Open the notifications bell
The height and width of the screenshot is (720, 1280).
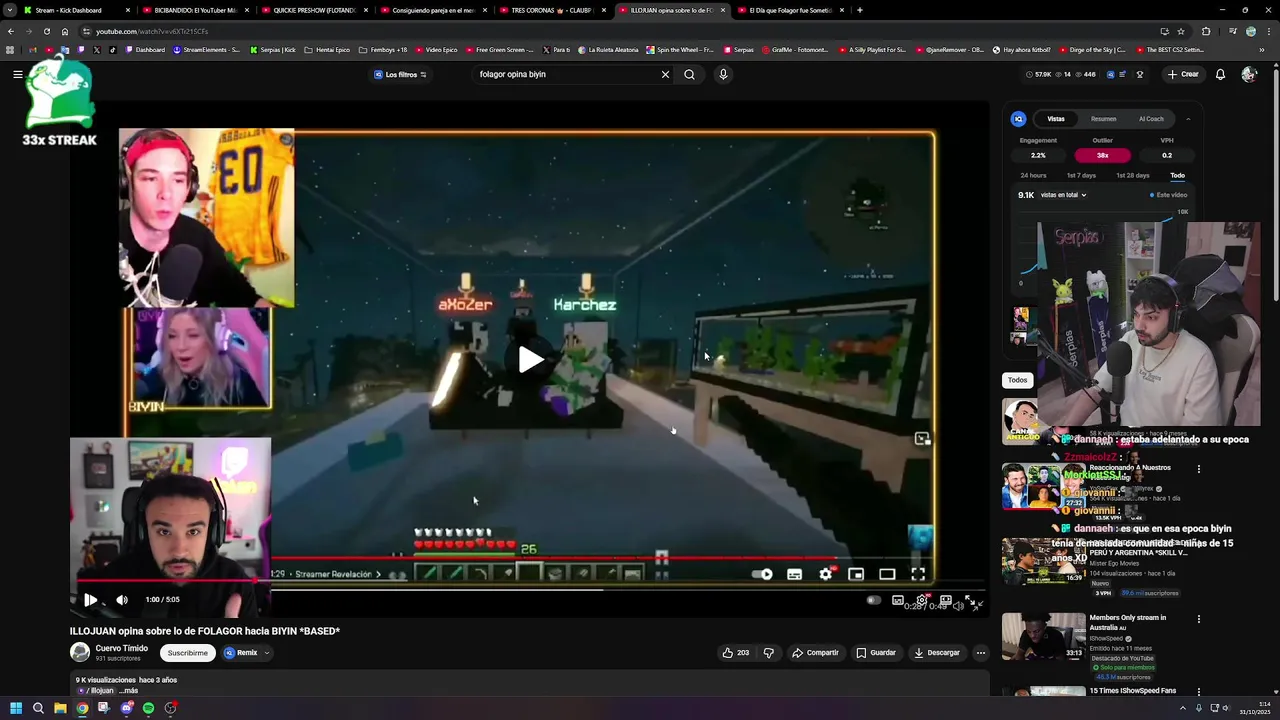click(1220, 74)
